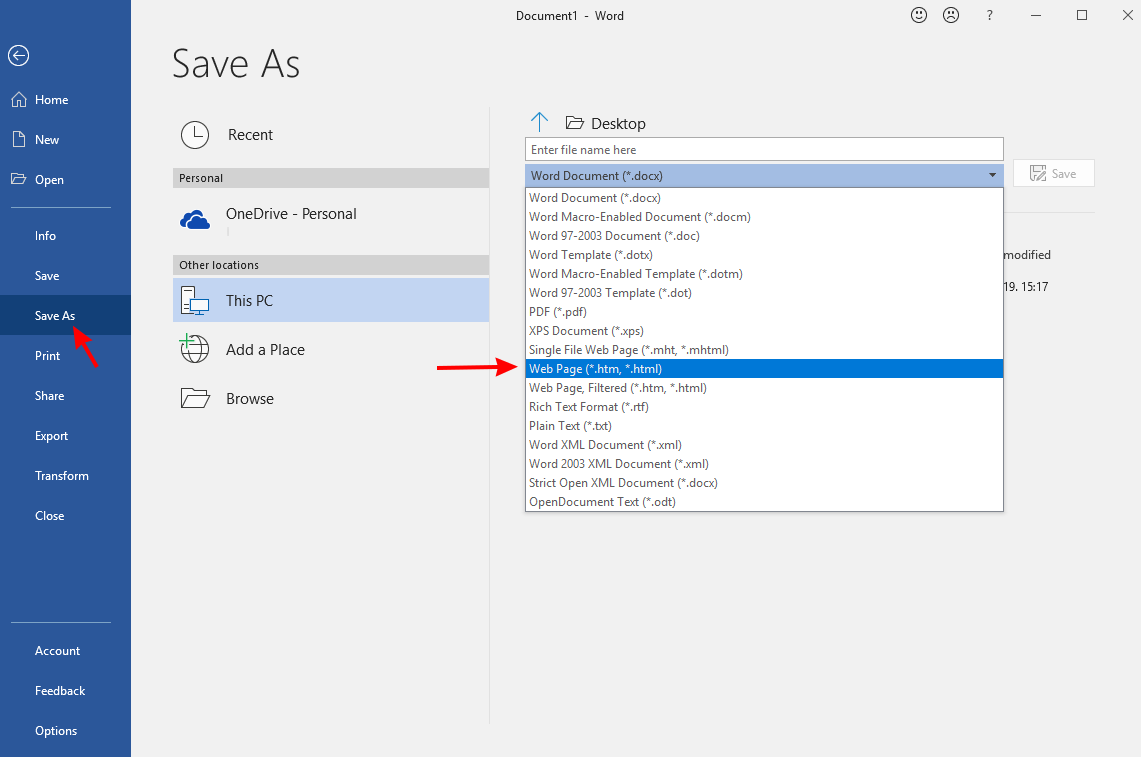Select Save in the backstage menu
This screenshot has width=1141, height=757.
coord(65,276)
